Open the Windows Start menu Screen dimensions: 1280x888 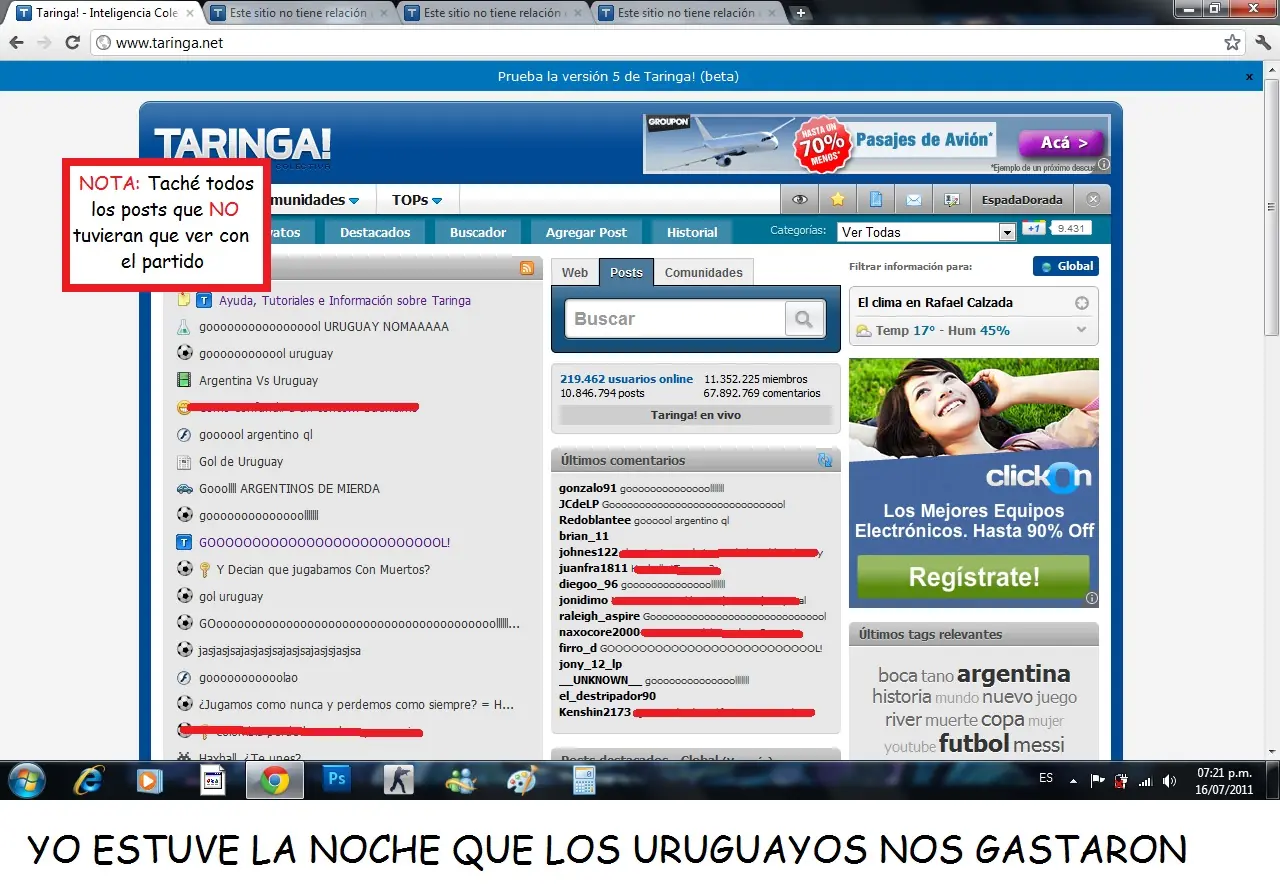pos(26,780)
